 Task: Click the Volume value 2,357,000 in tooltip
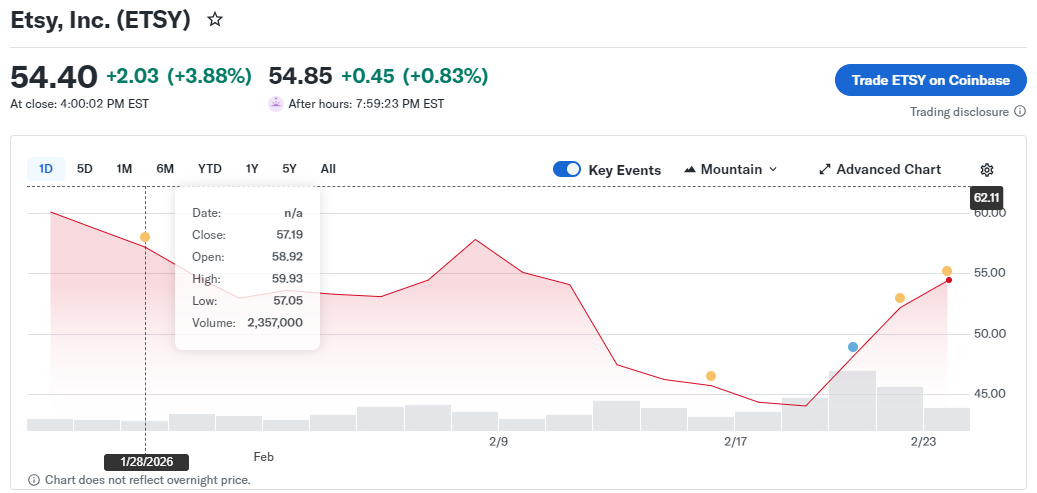point(275,323)
